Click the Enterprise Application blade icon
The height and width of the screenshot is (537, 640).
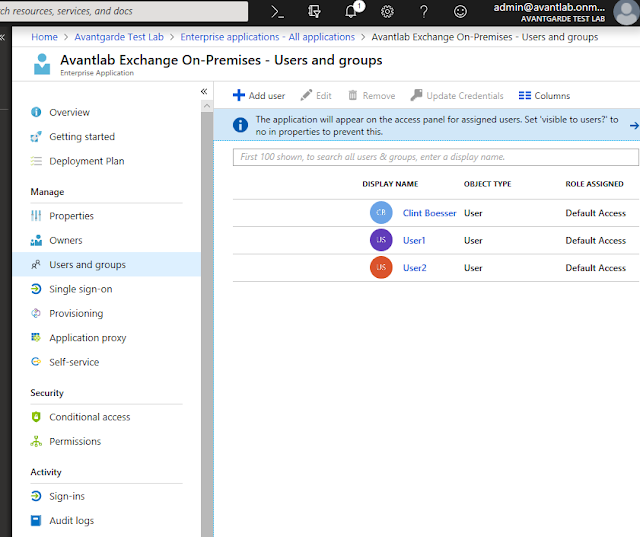pos(42,64)
